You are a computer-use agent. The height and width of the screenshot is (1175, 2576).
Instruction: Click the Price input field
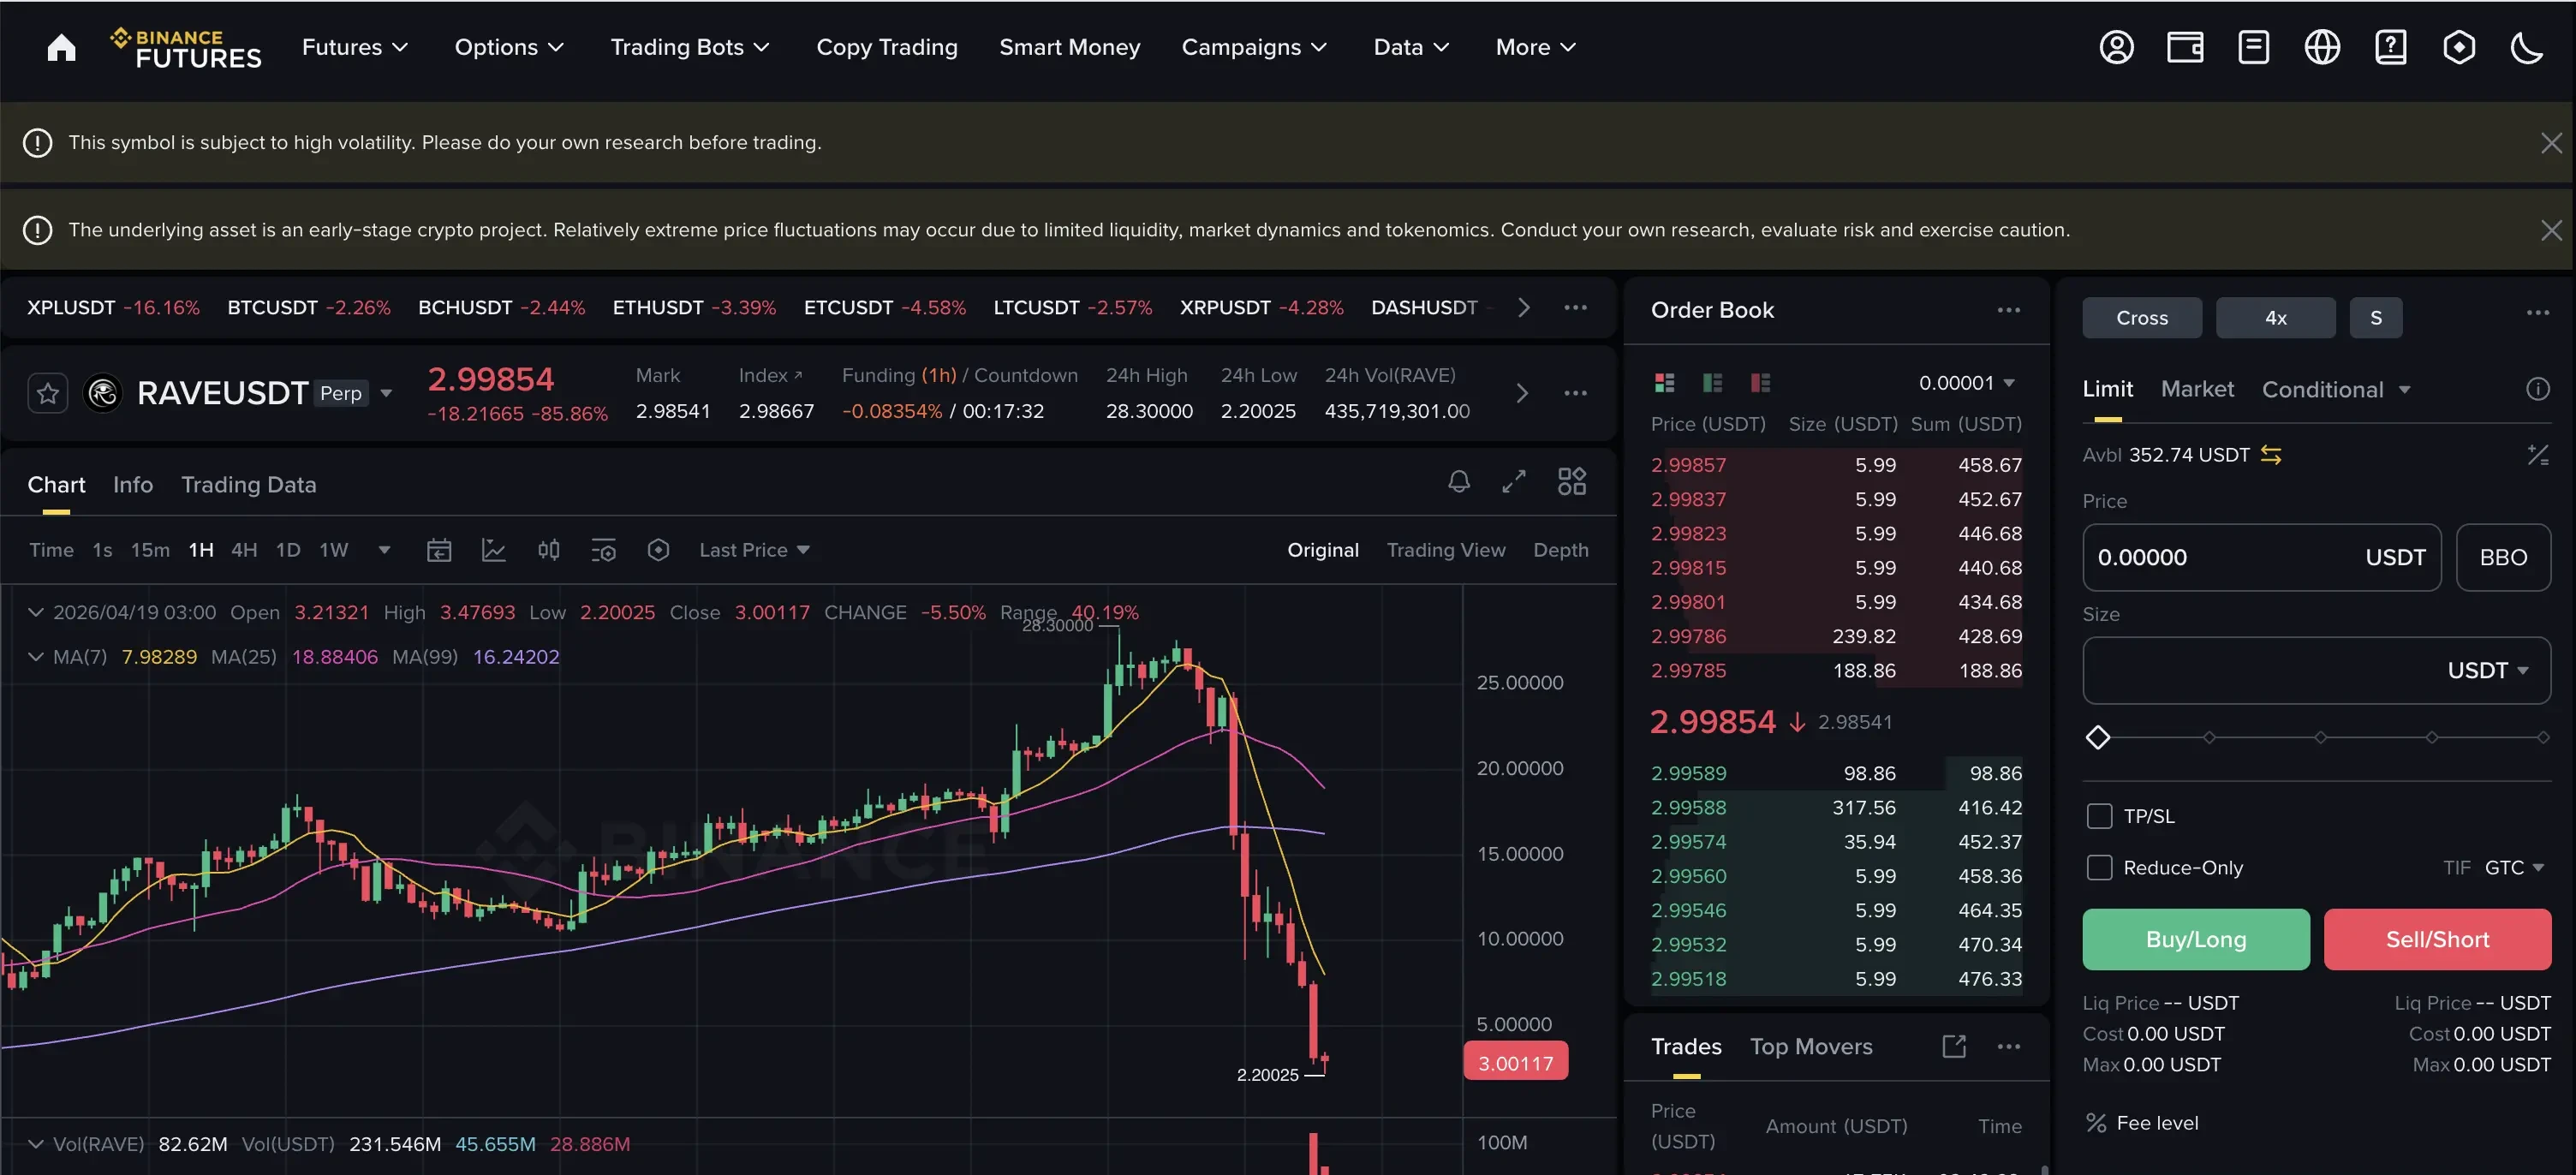coord(2261,557)
